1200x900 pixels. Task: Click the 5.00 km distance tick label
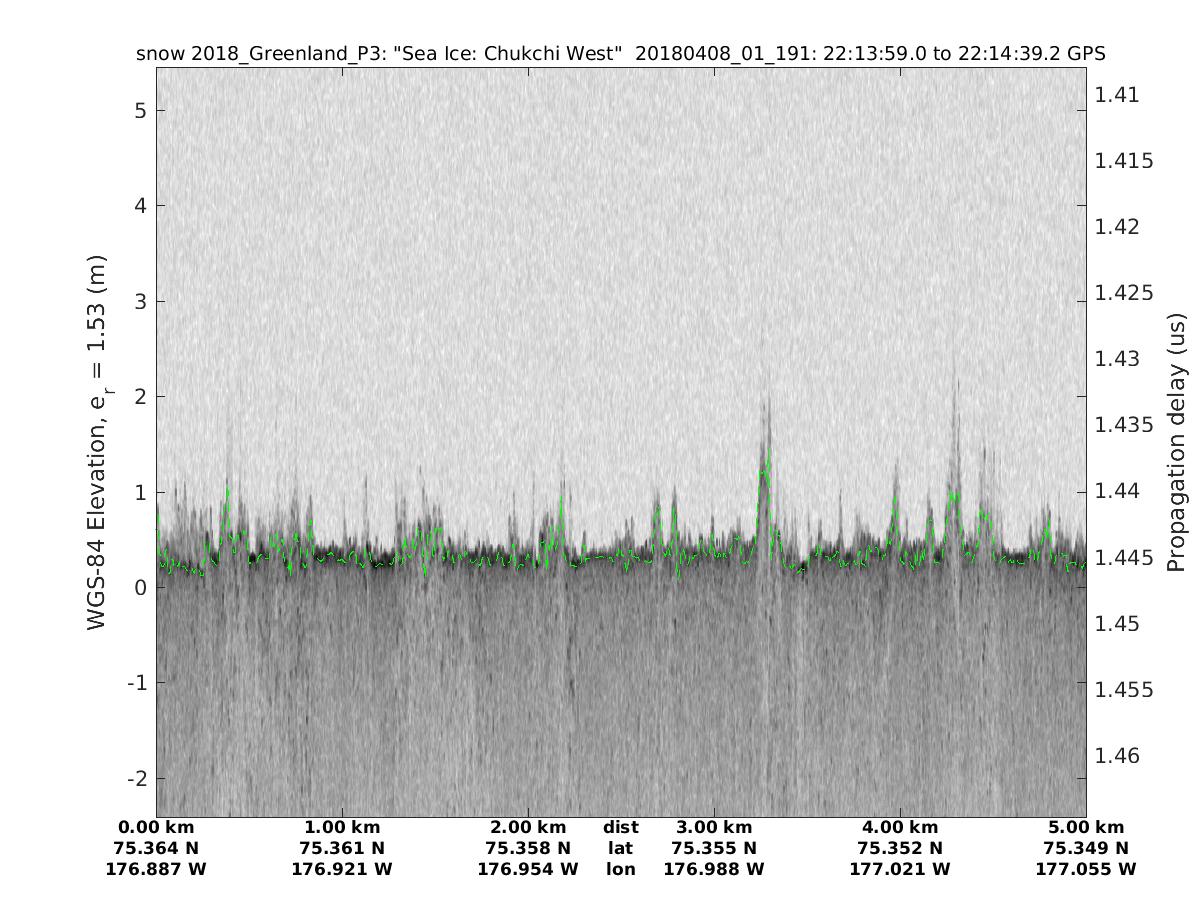click(1086, 827)
